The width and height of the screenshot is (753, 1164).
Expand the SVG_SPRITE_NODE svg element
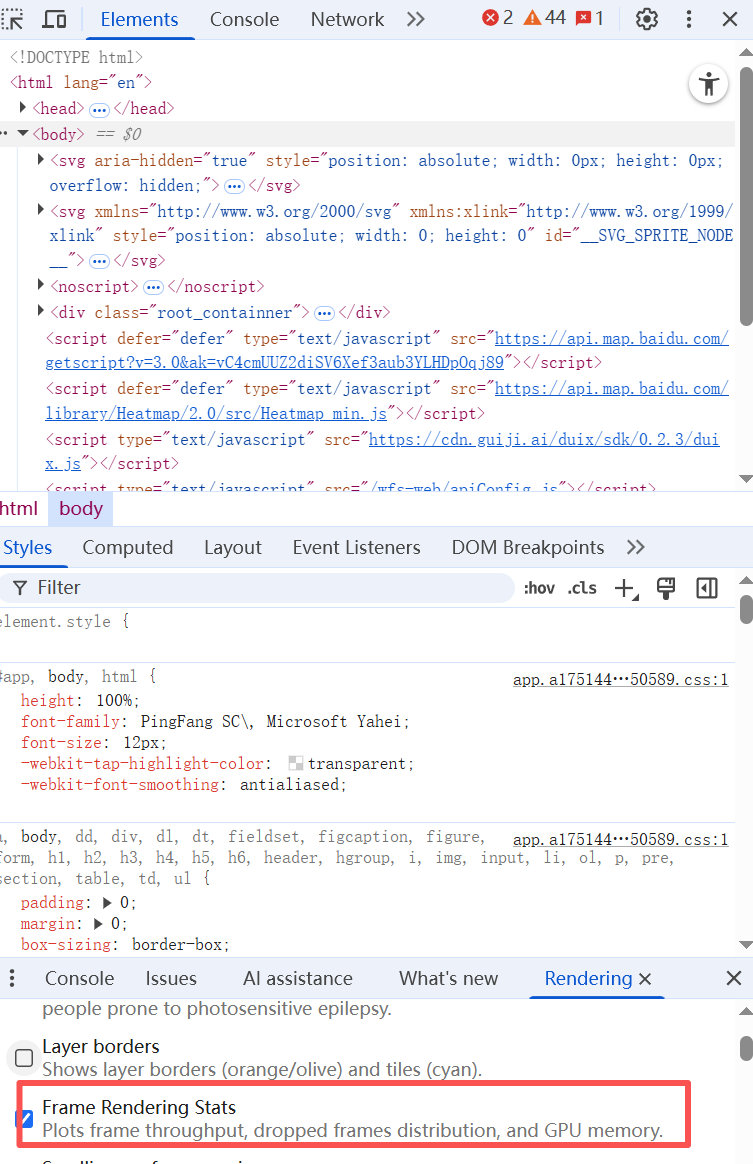(41, 210)
